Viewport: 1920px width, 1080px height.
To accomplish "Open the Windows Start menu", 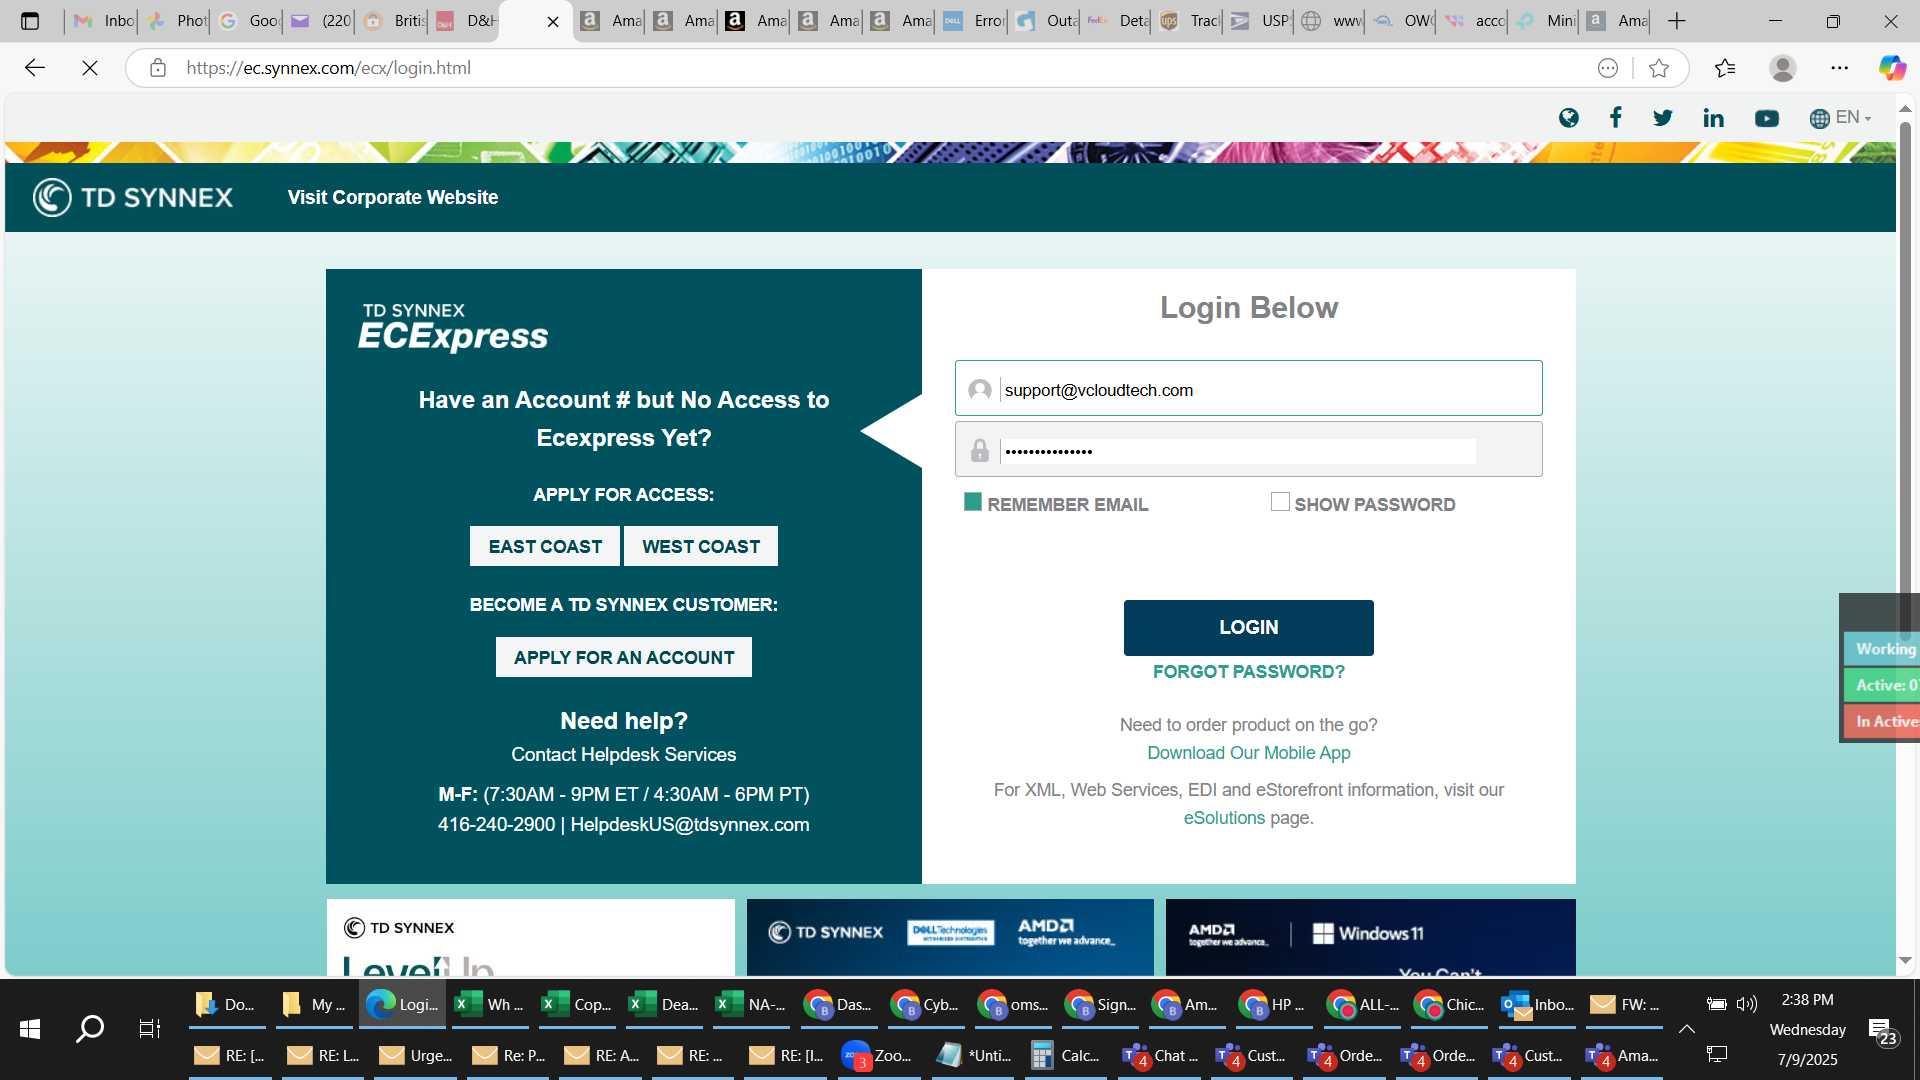I will tap(30, 1028).
